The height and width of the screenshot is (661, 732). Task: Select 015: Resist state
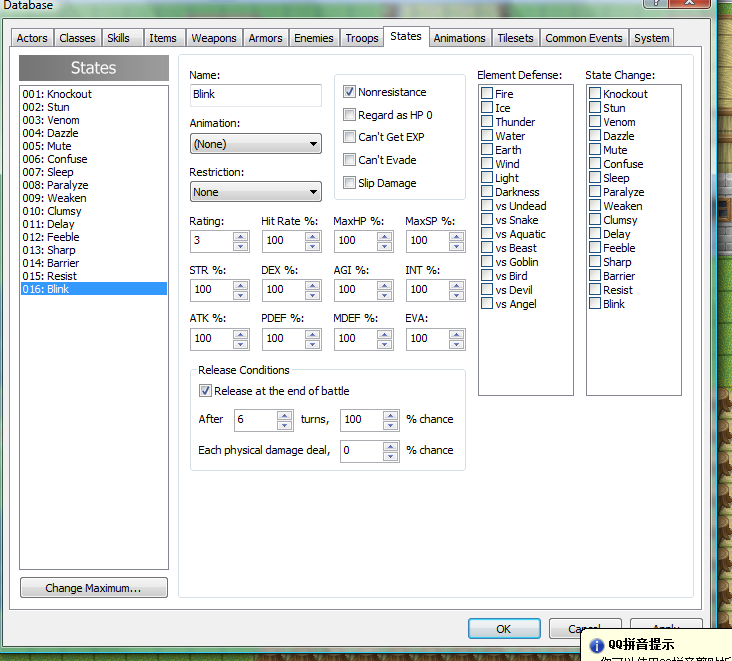click(93, 276)
